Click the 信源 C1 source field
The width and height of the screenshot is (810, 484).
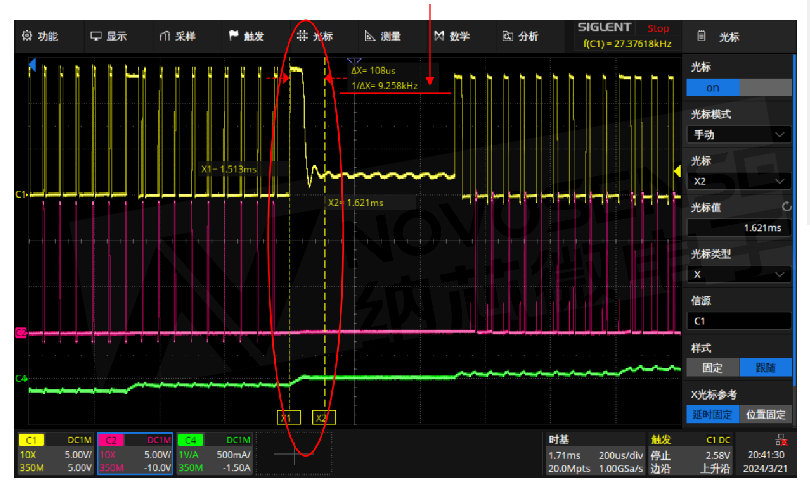pyautogui.click(x=739, y=321)
